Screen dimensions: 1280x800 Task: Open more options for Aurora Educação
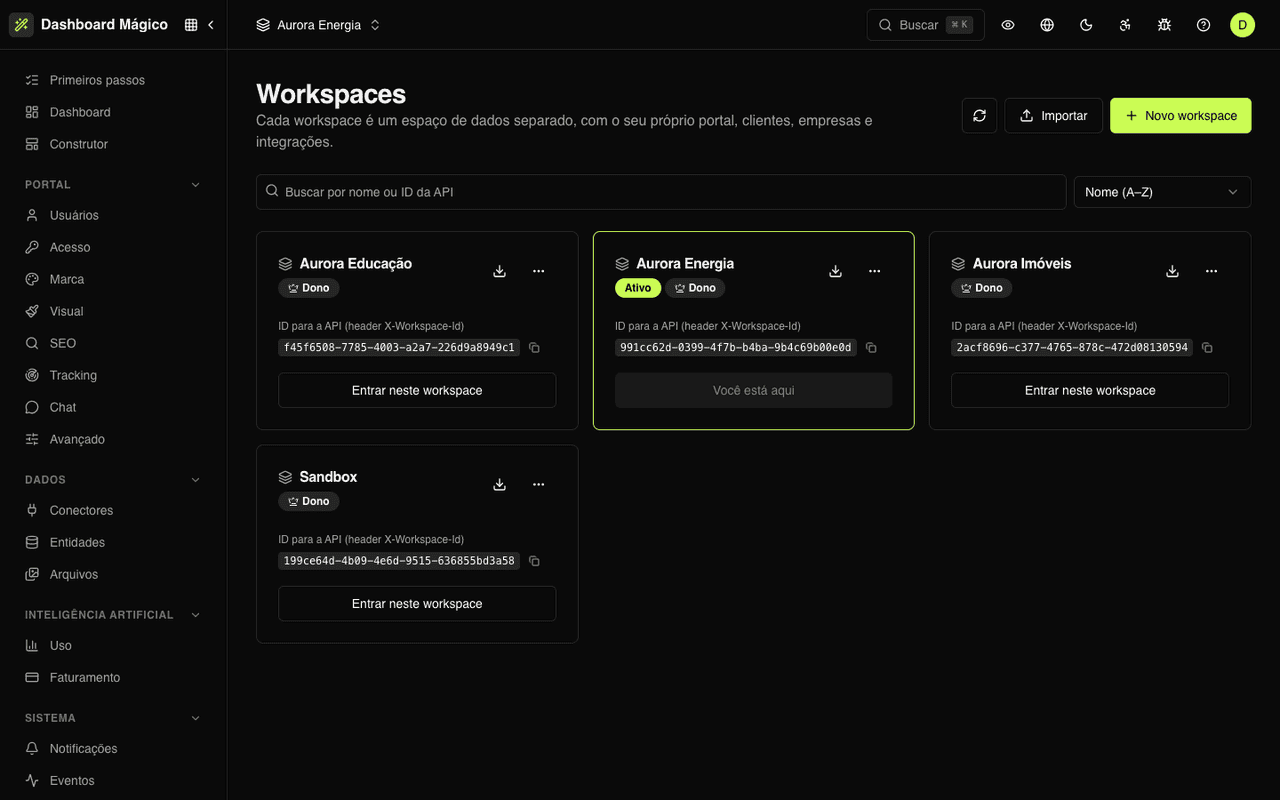(539, 271)
